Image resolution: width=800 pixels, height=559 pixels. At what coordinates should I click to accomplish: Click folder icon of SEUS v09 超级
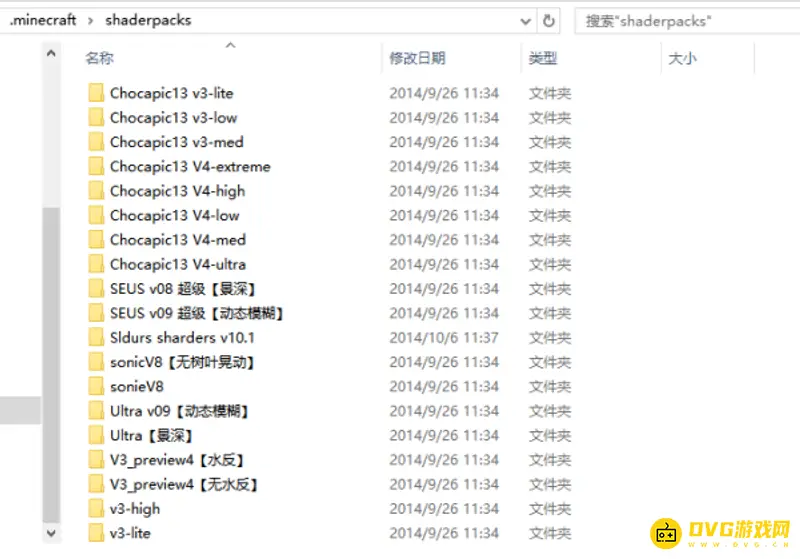(96, 314)
